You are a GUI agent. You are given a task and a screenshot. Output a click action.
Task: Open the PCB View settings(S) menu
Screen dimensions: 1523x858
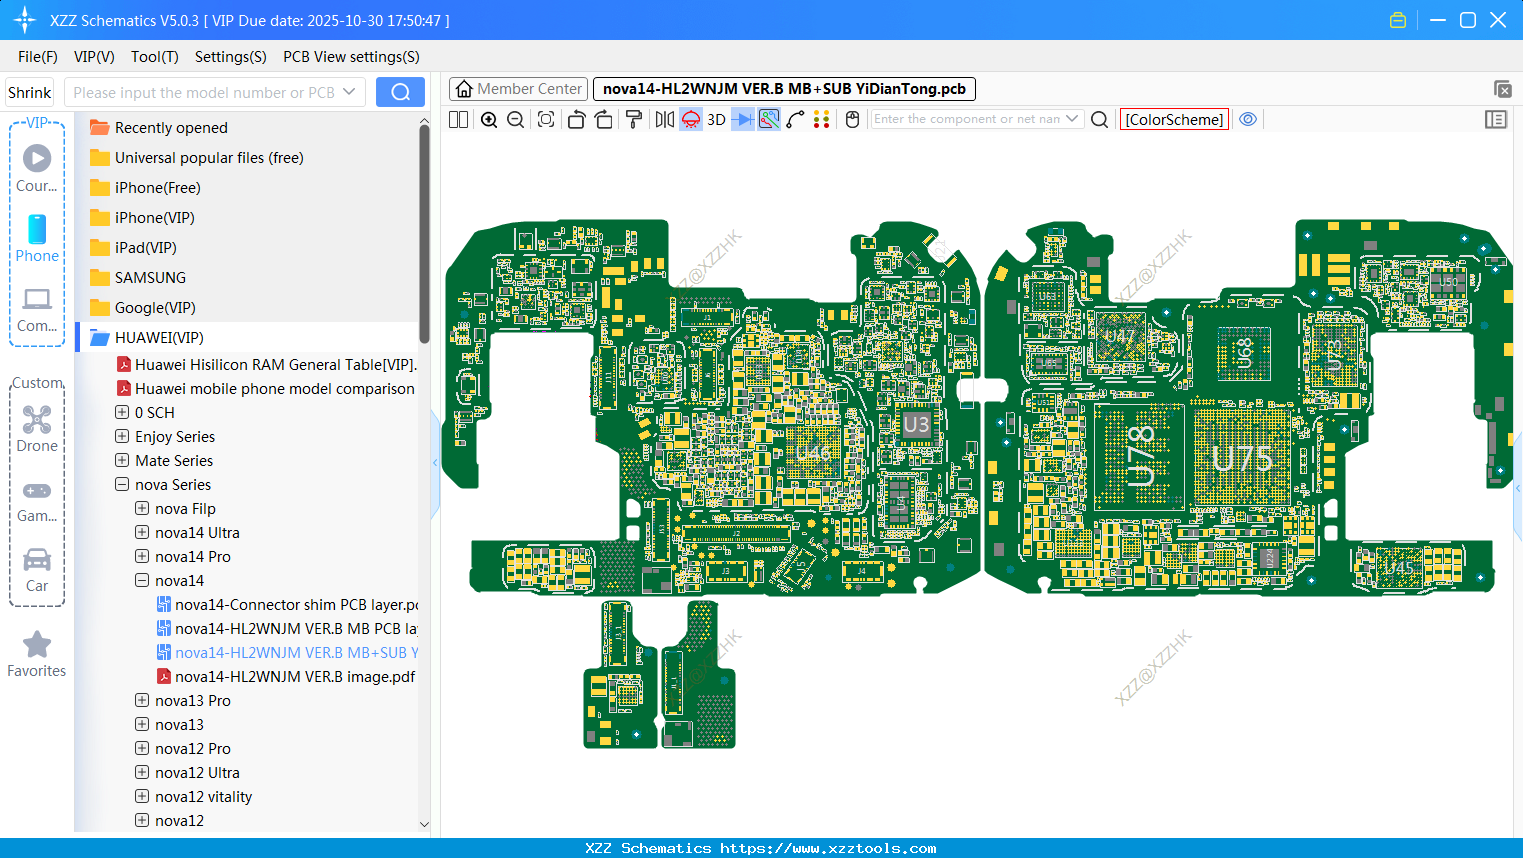(351, 57)
